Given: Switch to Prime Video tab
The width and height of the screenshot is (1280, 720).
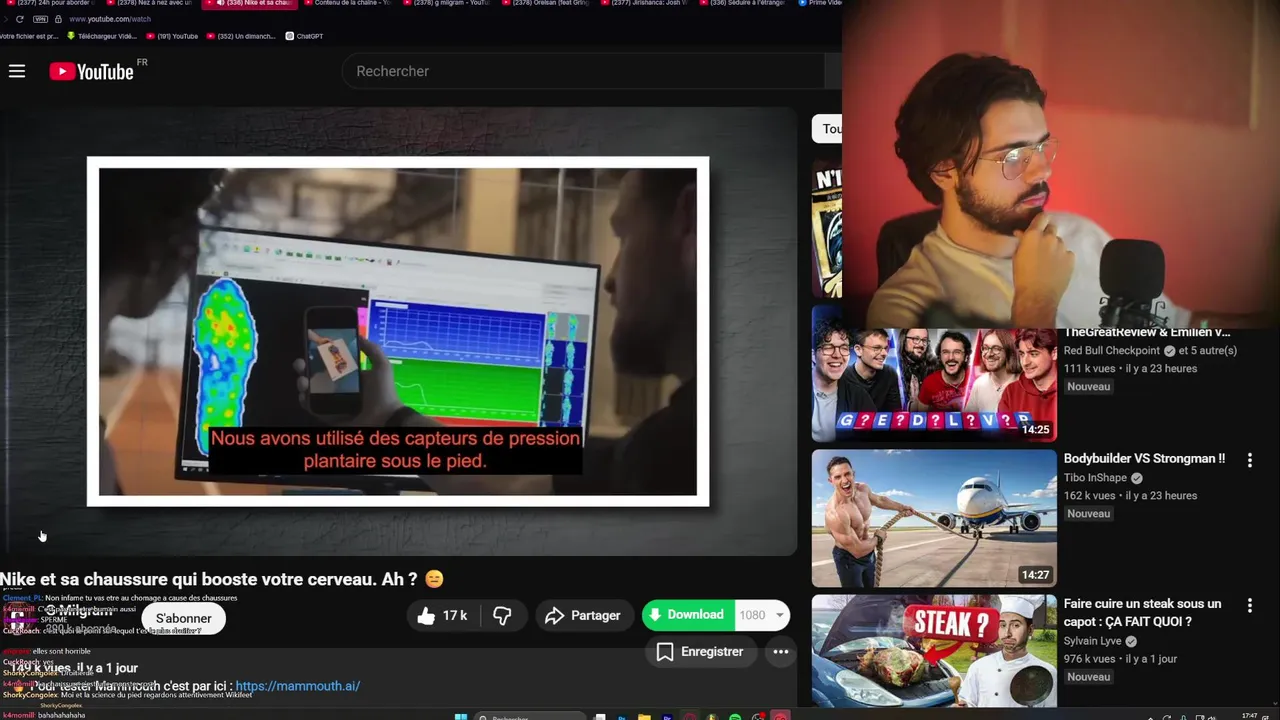Looking at the screenshot, I should pyautogui.click(x=820, y=4).
